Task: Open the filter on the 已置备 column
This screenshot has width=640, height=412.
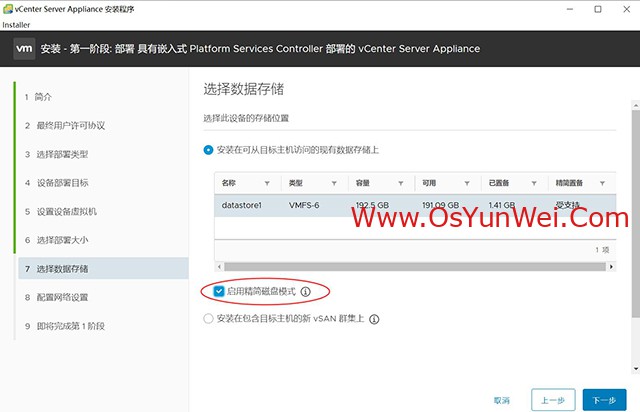Action: 533,183
